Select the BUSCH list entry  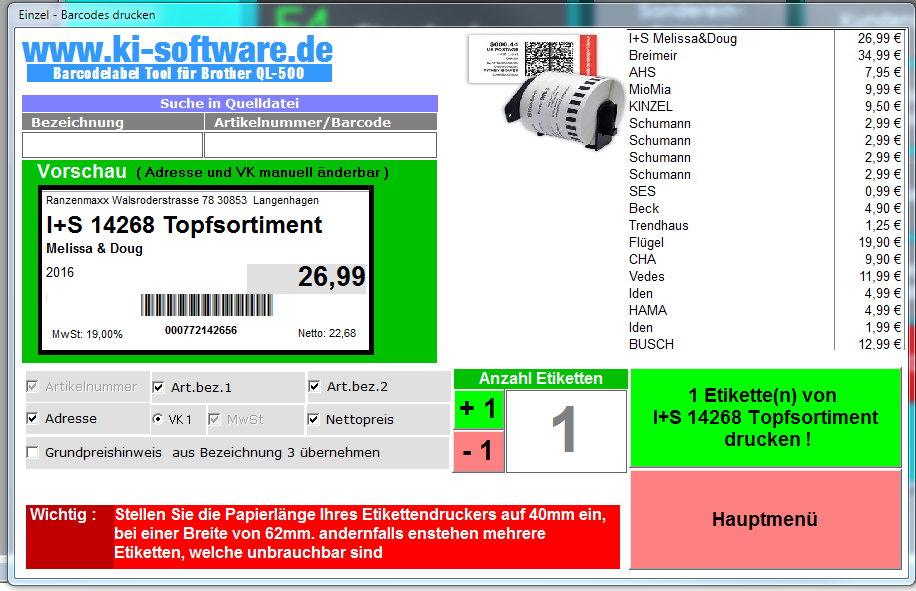point(765,344)
